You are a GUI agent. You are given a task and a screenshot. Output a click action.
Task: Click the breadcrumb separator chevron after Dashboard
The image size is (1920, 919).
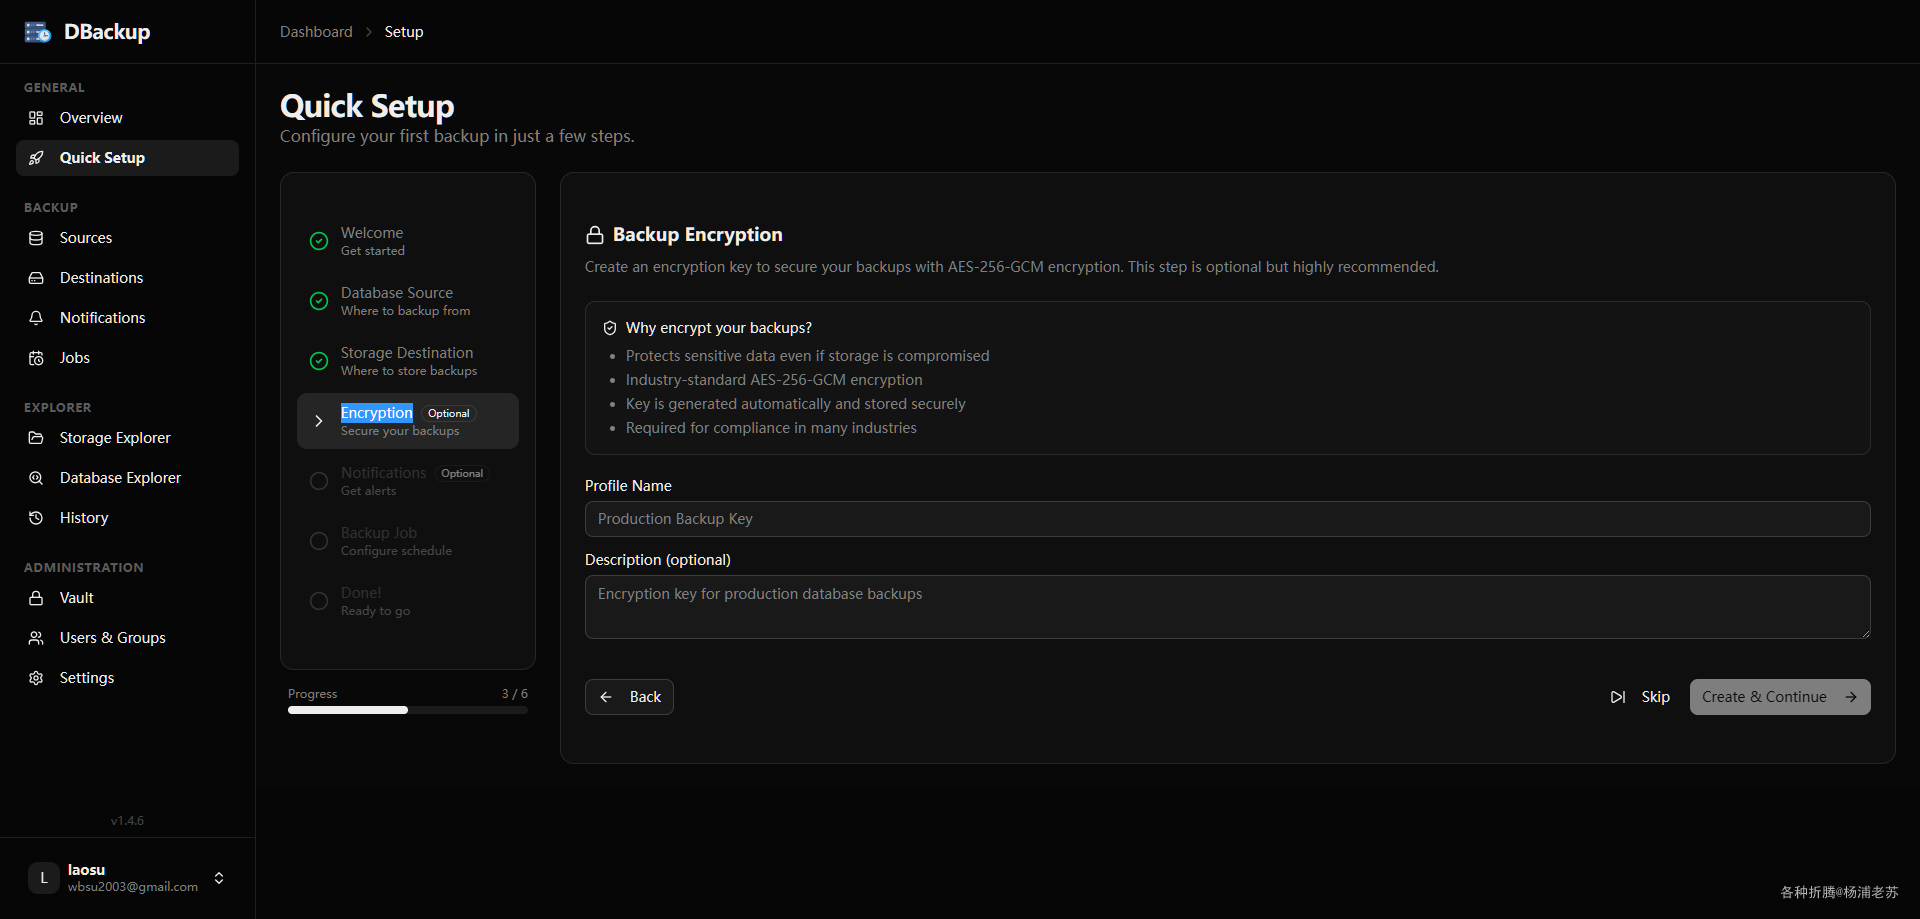pyautogui.click(x=369, y=32)
